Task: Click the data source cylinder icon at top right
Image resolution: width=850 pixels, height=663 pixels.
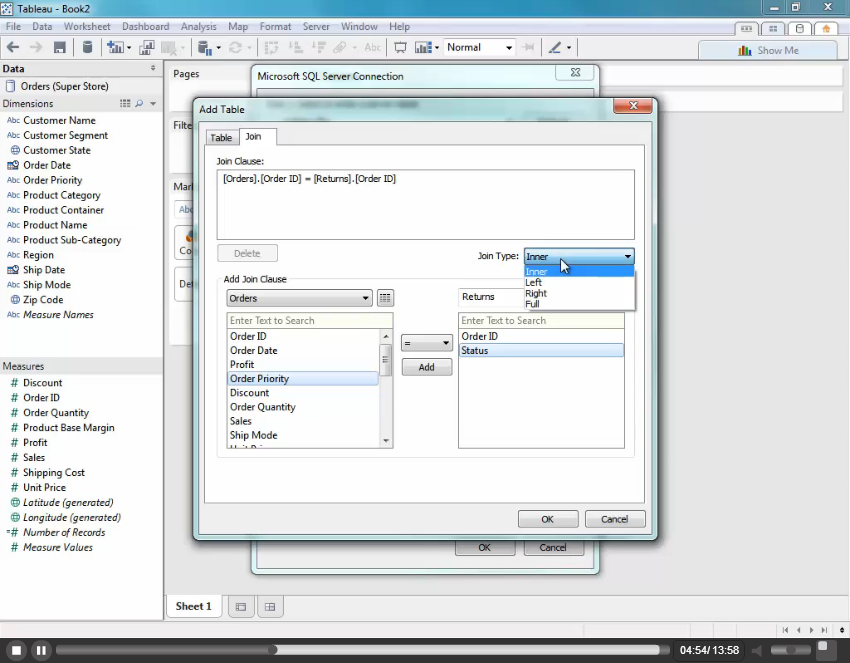Action: tap(800, 29)
